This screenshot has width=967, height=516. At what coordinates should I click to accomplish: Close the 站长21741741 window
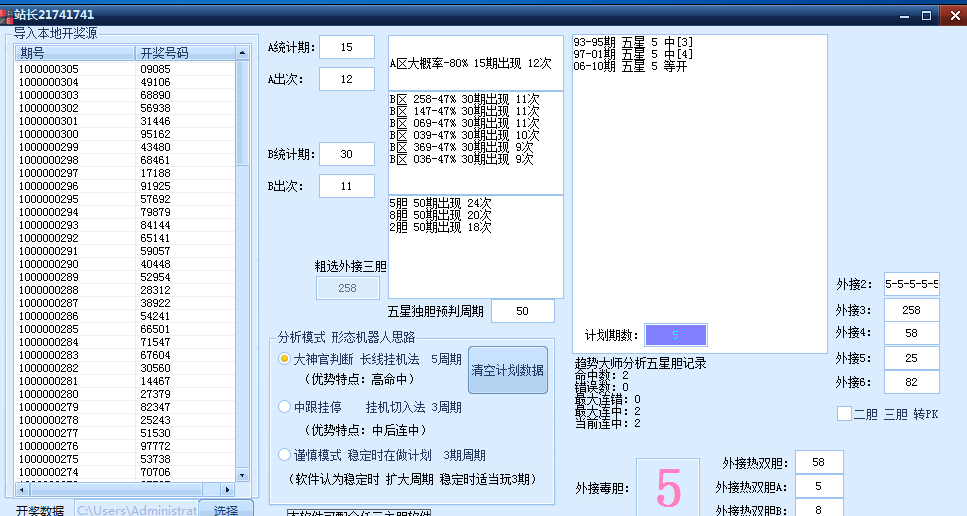pyautogui.click(x=954, y=15)
